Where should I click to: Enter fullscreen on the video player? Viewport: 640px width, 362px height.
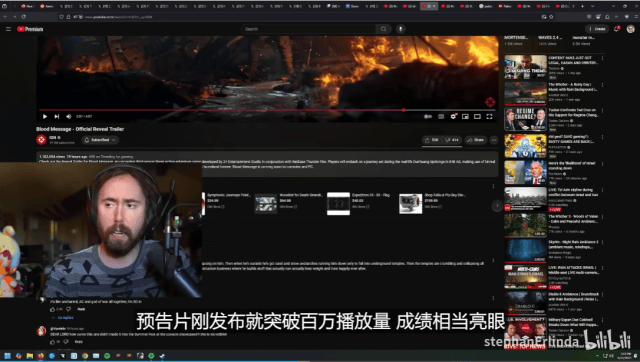(x=489, y=117)
